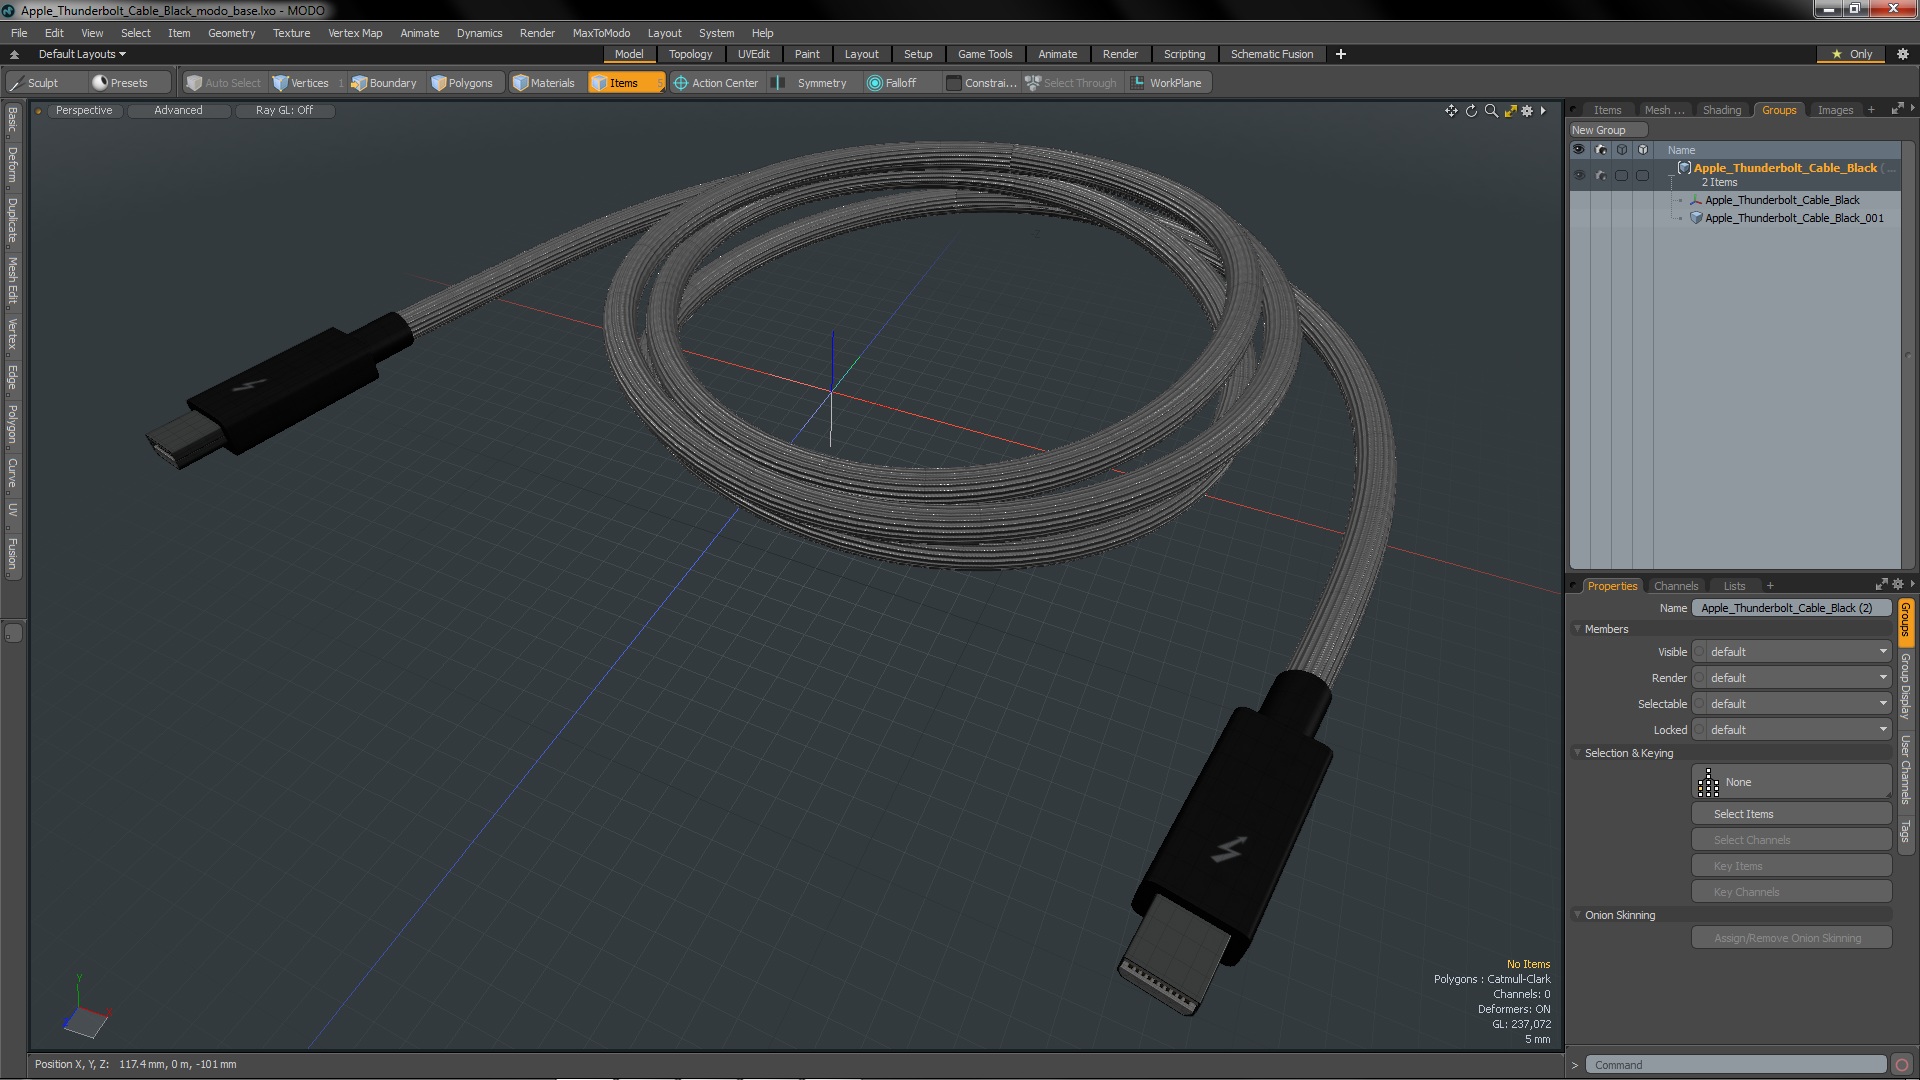Click Apple_Thunderbolt_Cable_Black_001 tree item
Viewport: 1920px width, 1080px height.
coord(1793,218)
